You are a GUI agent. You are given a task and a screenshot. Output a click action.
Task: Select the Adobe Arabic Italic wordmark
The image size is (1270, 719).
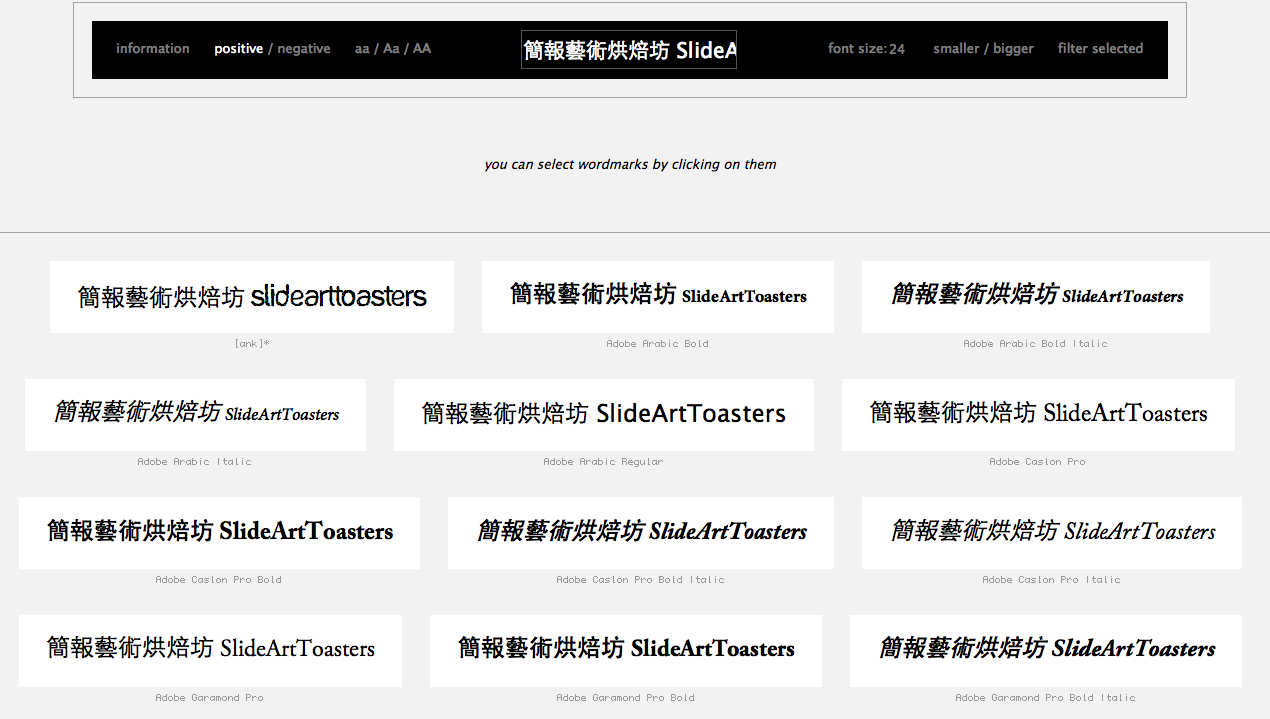(196, 415)
